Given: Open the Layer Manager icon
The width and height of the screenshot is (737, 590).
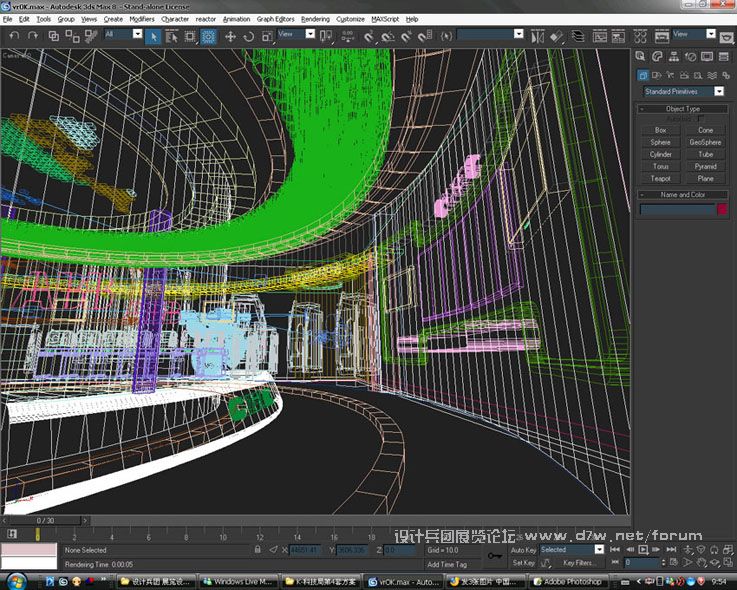Looking at the screenshot, I should coord(577,36).
